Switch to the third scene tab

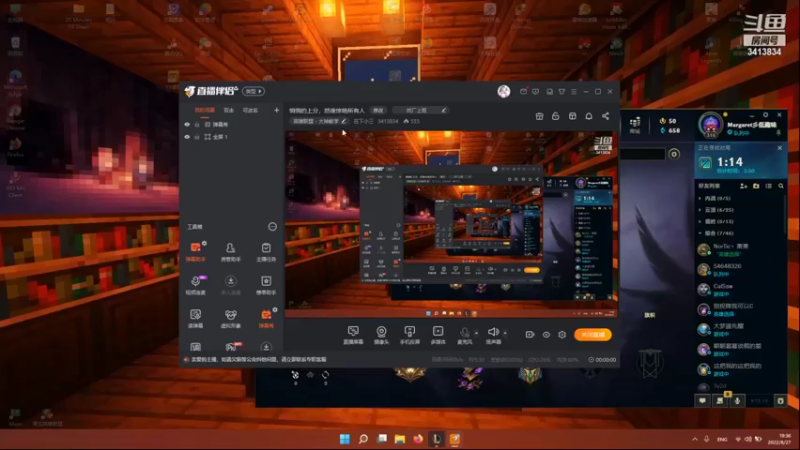coord(250,110)
